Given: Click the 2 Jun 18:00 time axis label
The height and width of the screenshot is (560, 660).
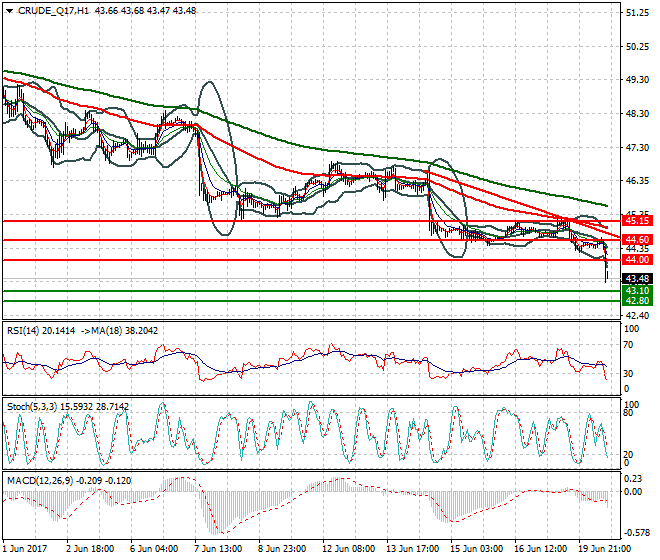Looking at the screenshot, I should coord(90,549).
